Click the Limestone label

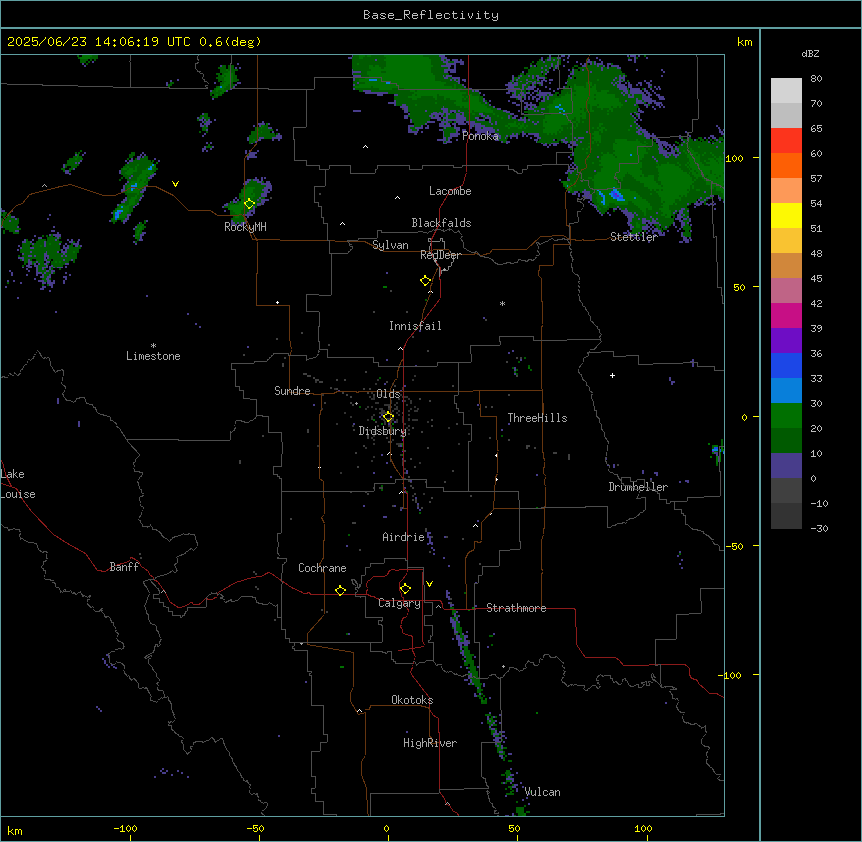click(153, 356)
